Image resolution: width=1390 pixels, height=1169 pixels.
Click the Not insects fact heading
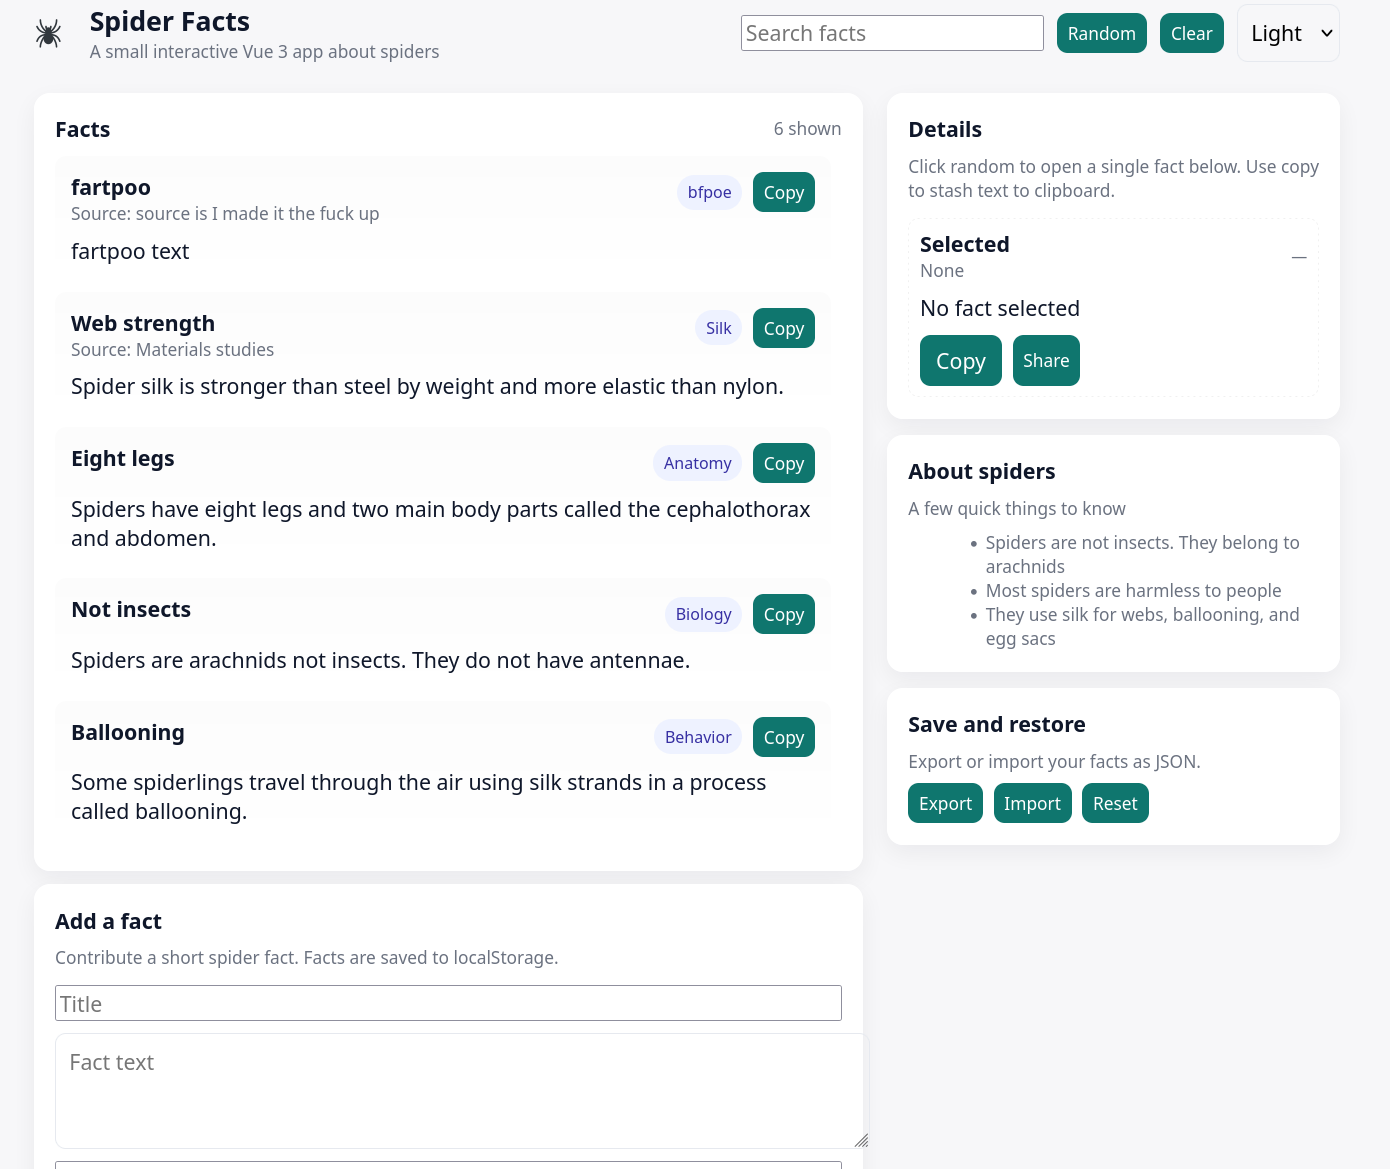point(131,609)
